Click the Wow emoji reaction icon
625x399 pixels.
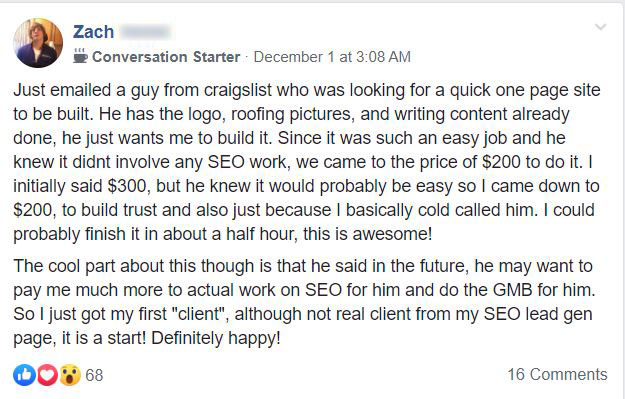pyautogui.click(x=70, y=375)
